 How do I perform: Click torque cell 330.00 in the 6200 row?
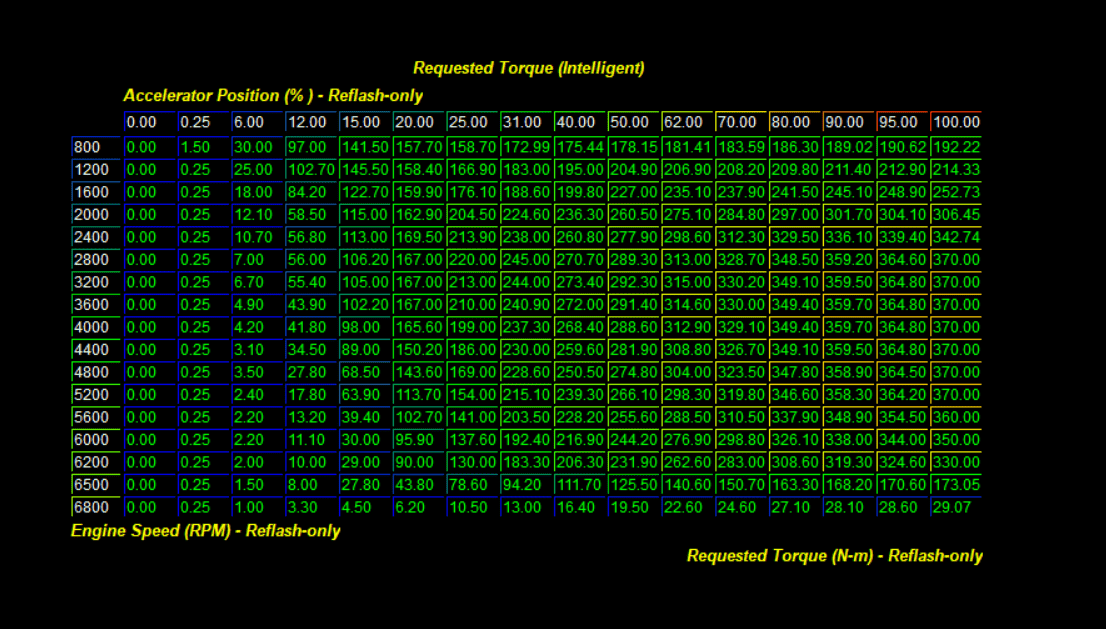pyautogui.click(x=956, y=463)
